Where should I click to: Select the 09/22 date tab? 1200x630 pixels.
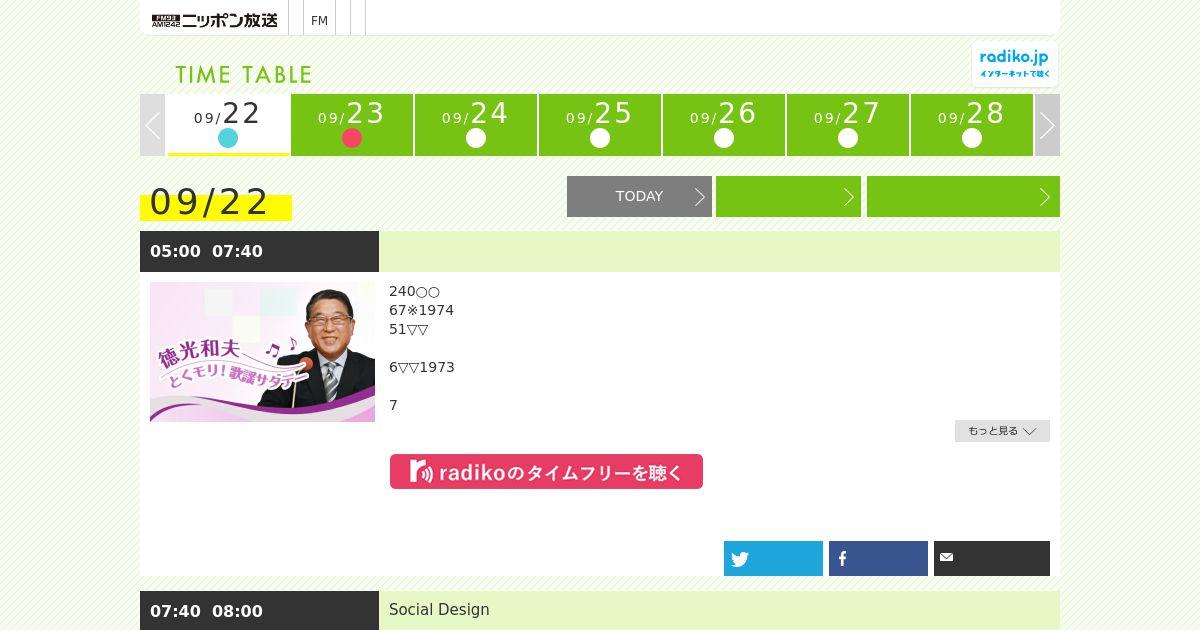tap(228, 125)
